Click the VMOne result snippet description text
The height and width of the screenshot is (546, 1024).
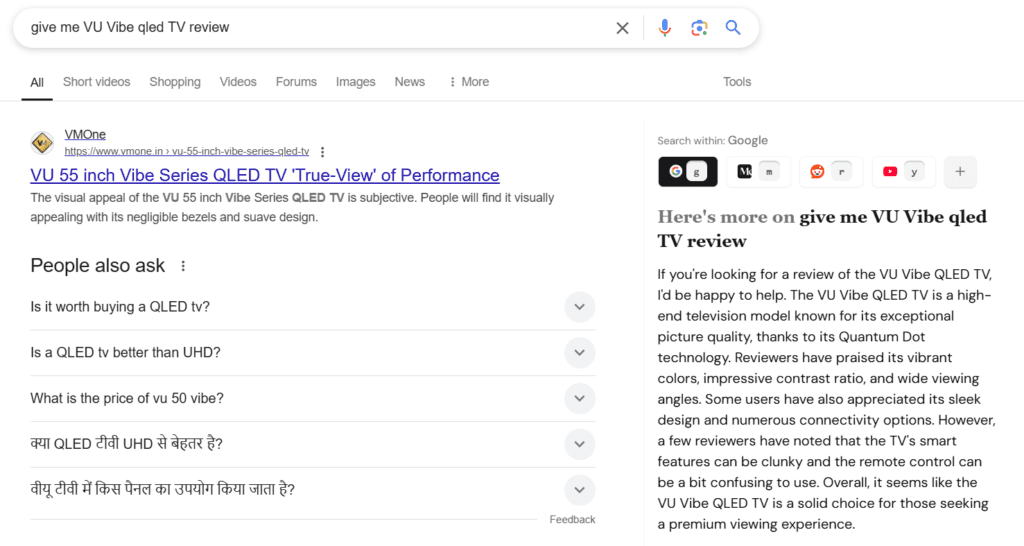pos(292,208)
